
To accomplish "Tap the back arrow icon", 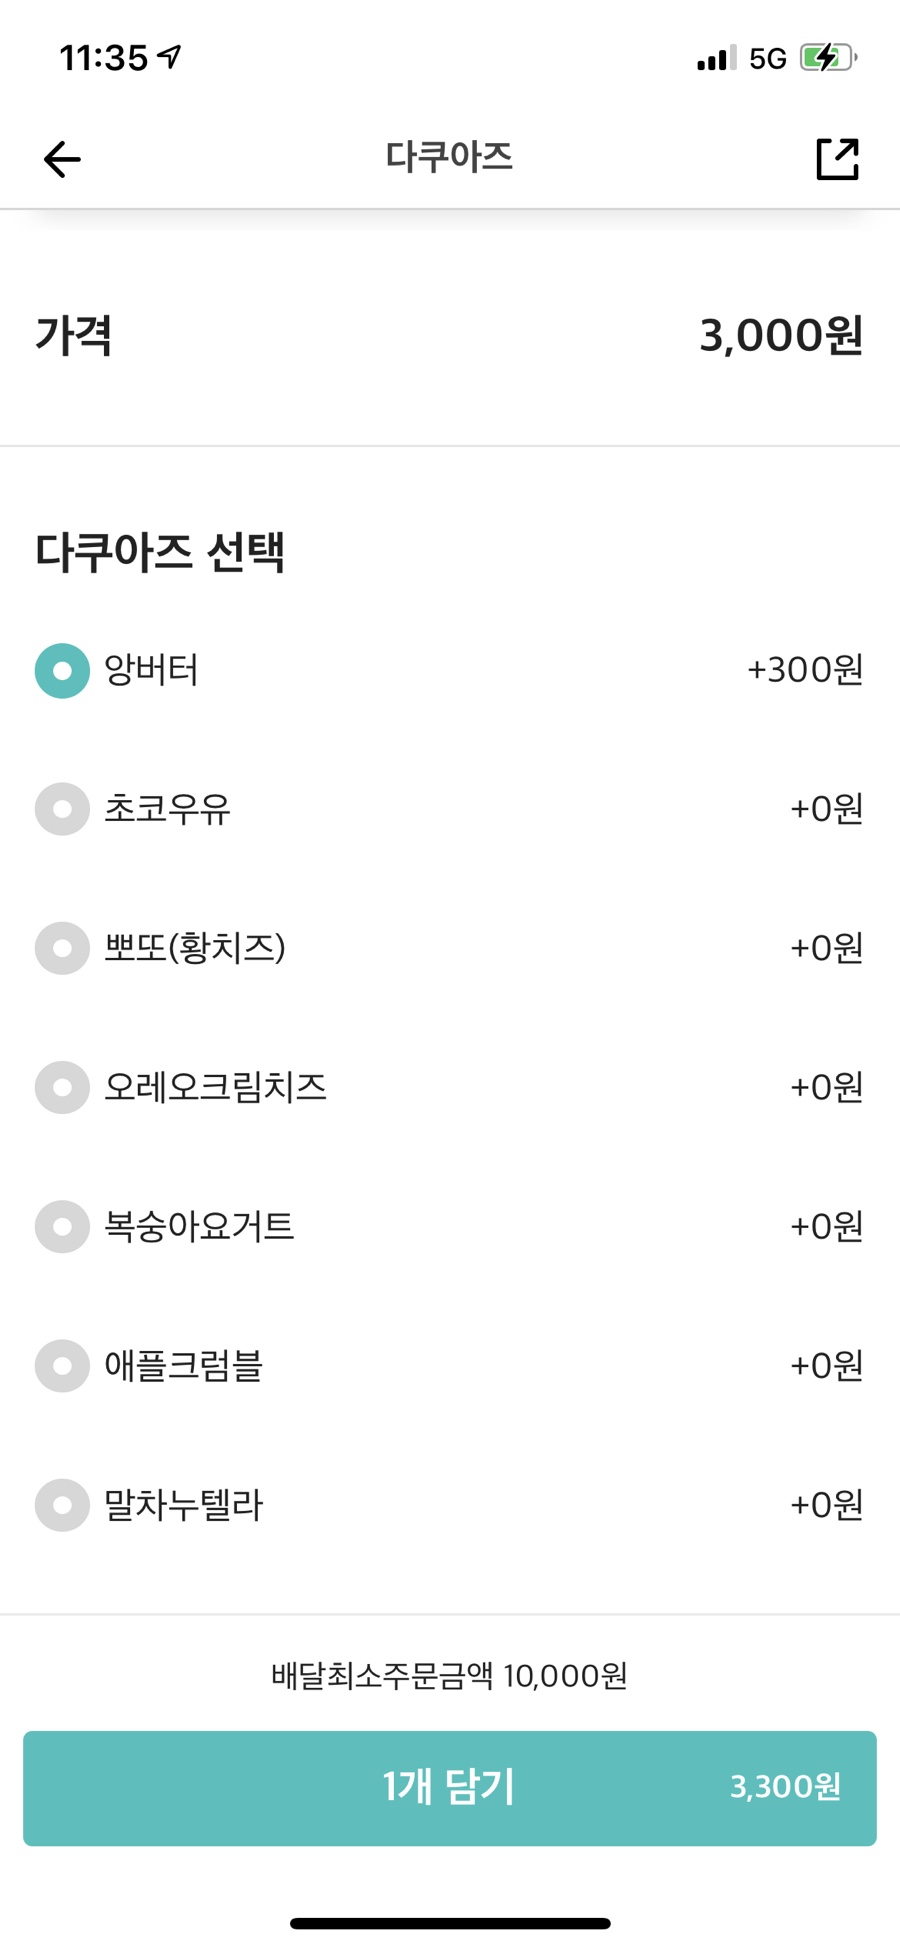I will [x=62, y=159].
